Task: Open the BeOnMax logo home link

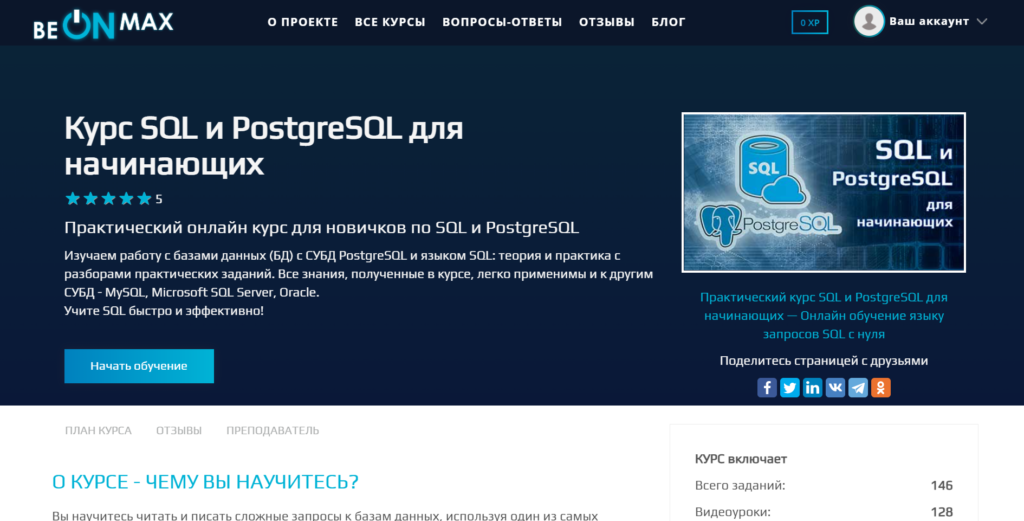Action: [103, 24]
